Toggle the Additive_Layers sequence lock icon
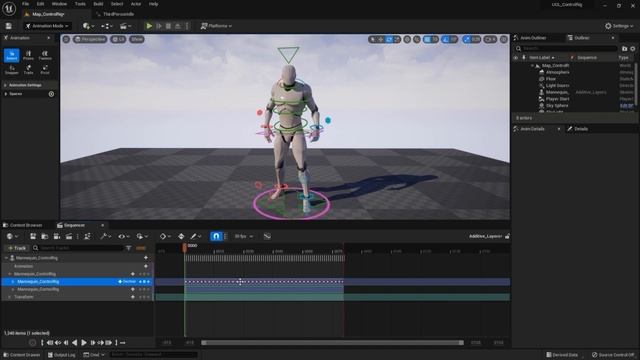The image size is (640, 360). [x=507, y=236]
